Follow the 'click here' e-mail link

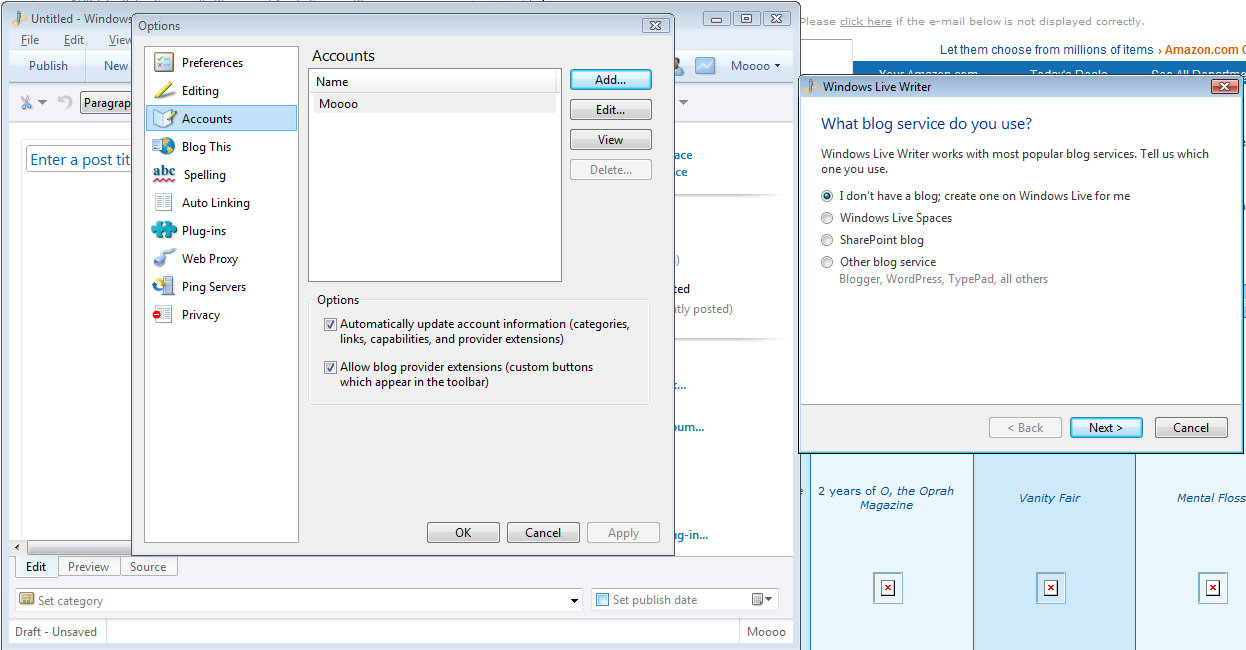pos(866,22)
